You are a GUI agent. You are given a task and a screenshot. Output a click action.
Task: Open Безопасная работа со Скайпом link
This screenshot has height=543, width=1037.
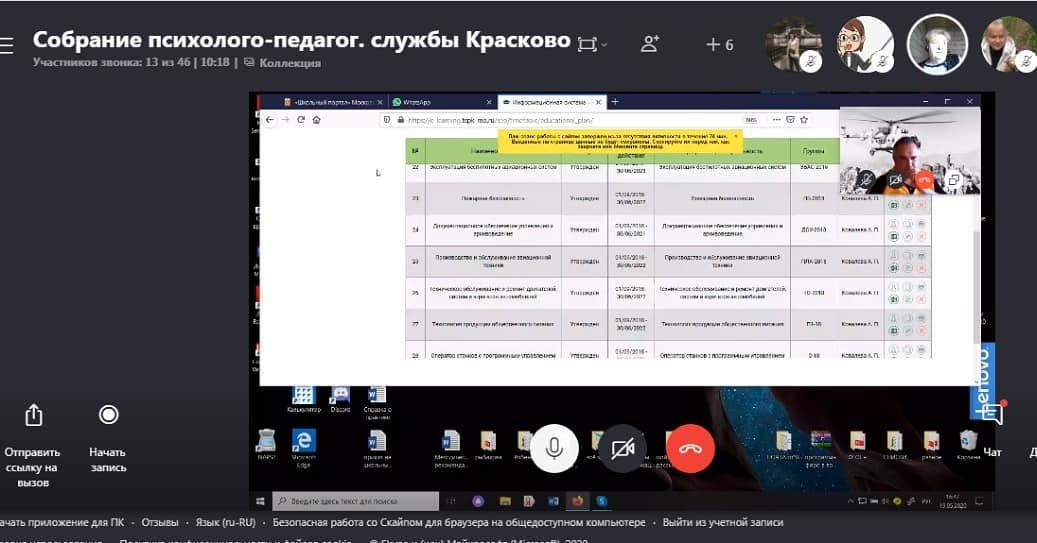pyautogui.click(x=459, y=522)
